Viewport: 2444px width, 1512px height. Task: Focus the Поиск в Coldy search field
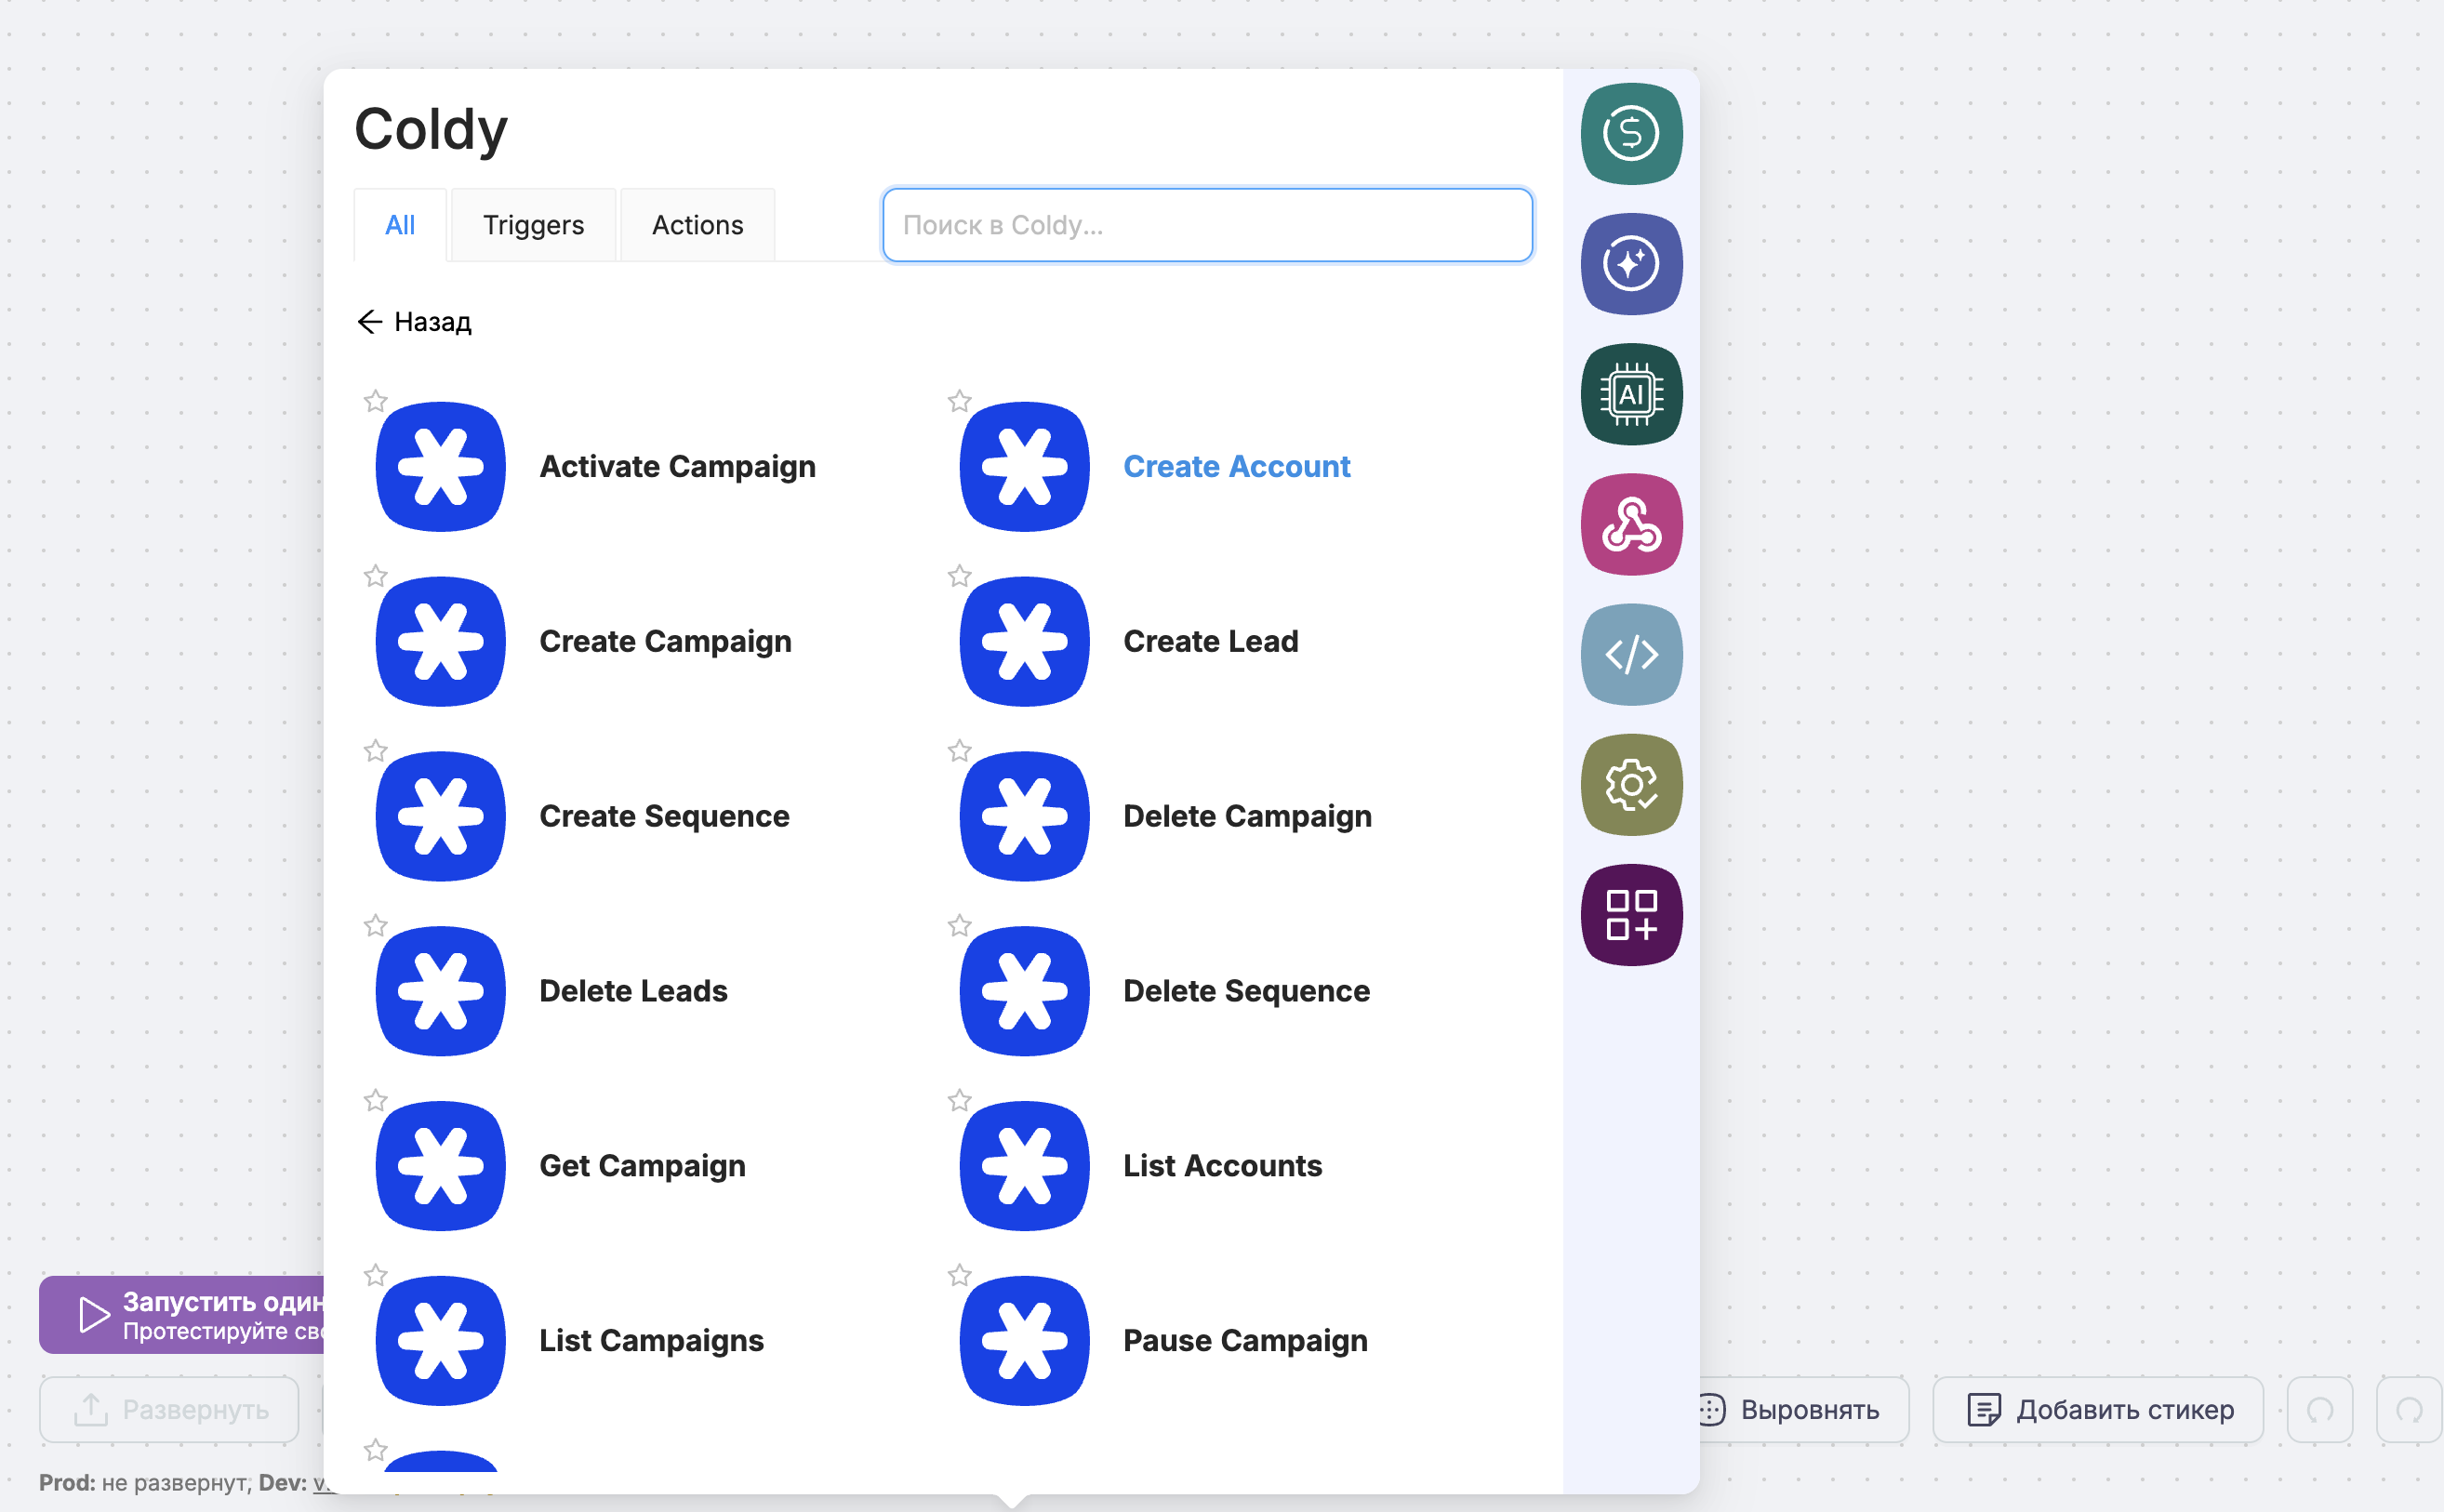(x=1207, y=225)
